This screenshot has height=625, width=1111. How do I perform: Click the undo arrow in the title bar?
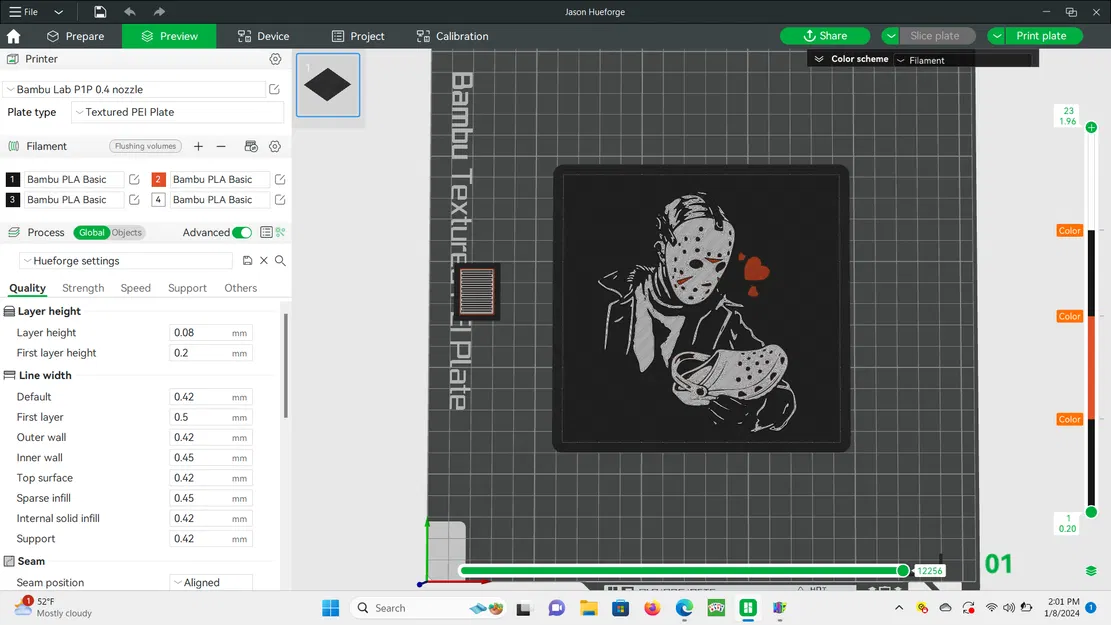[x=130, y=12]
